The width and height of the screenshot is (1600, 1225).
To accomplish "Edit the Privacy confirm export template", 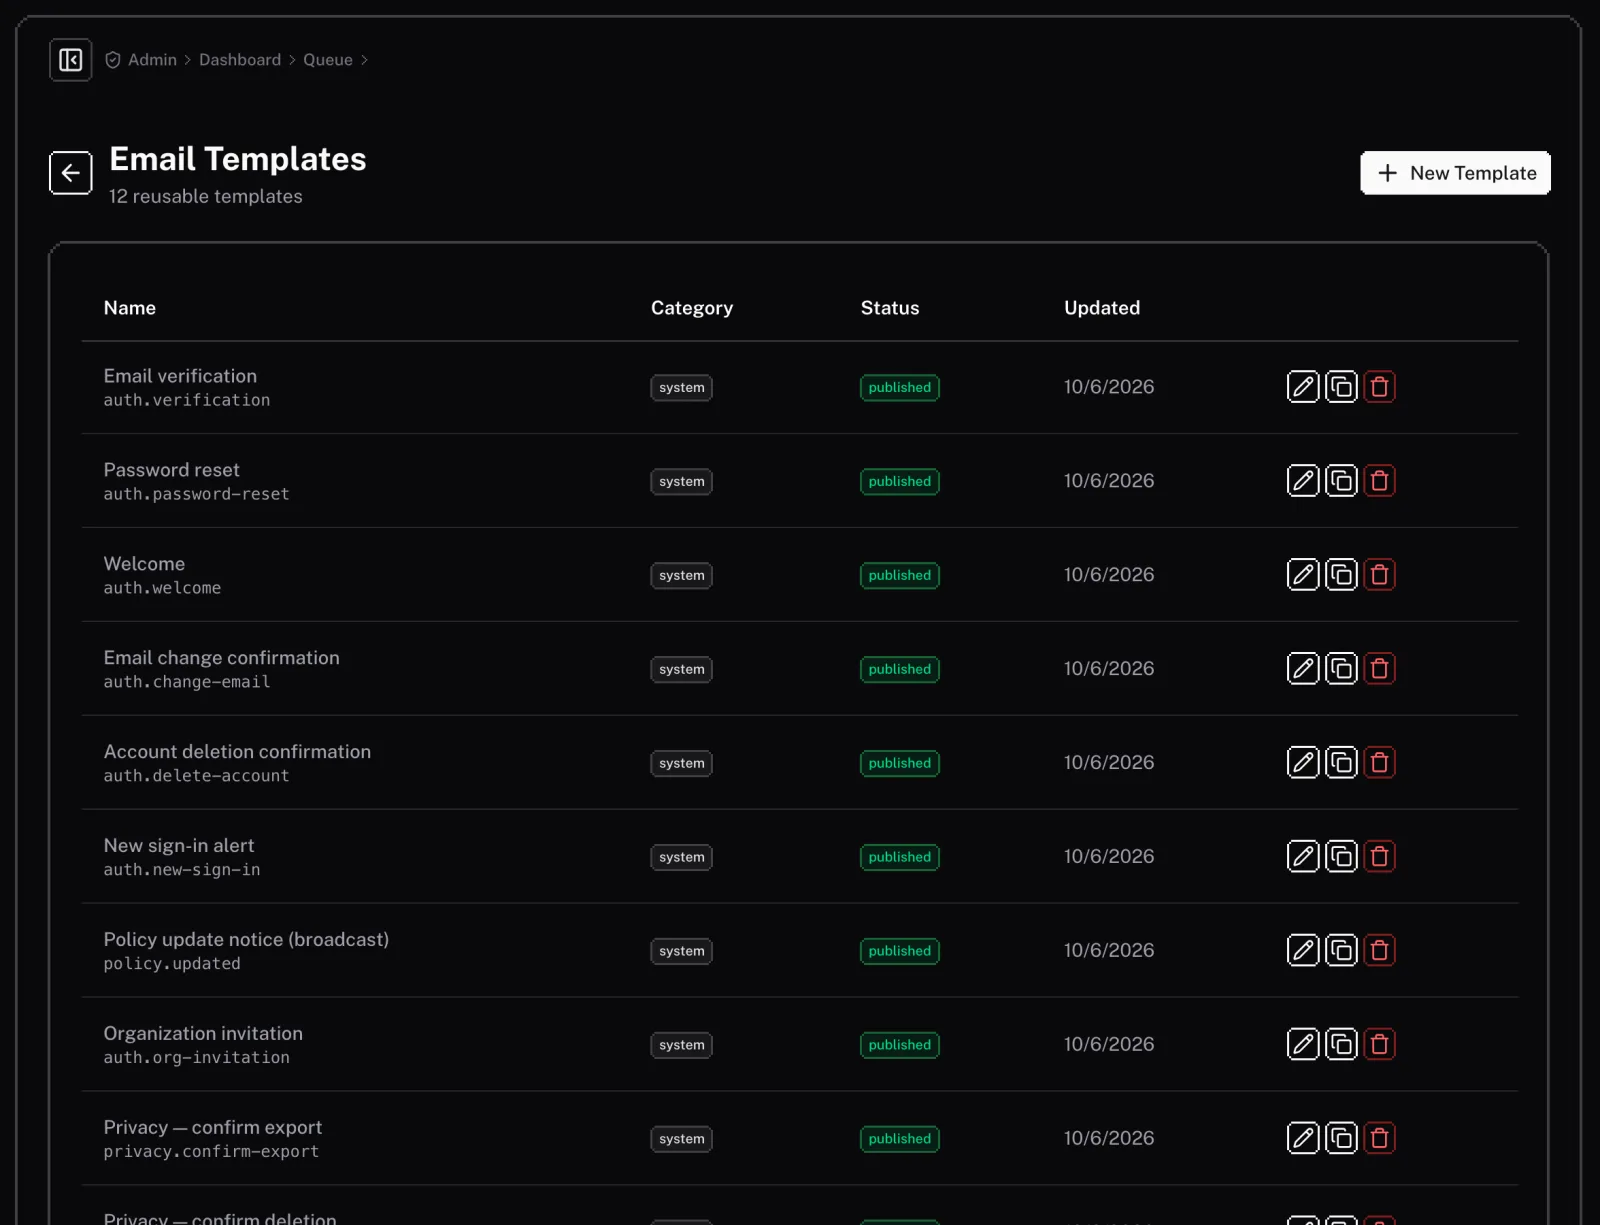I will coord(1303,1139).
